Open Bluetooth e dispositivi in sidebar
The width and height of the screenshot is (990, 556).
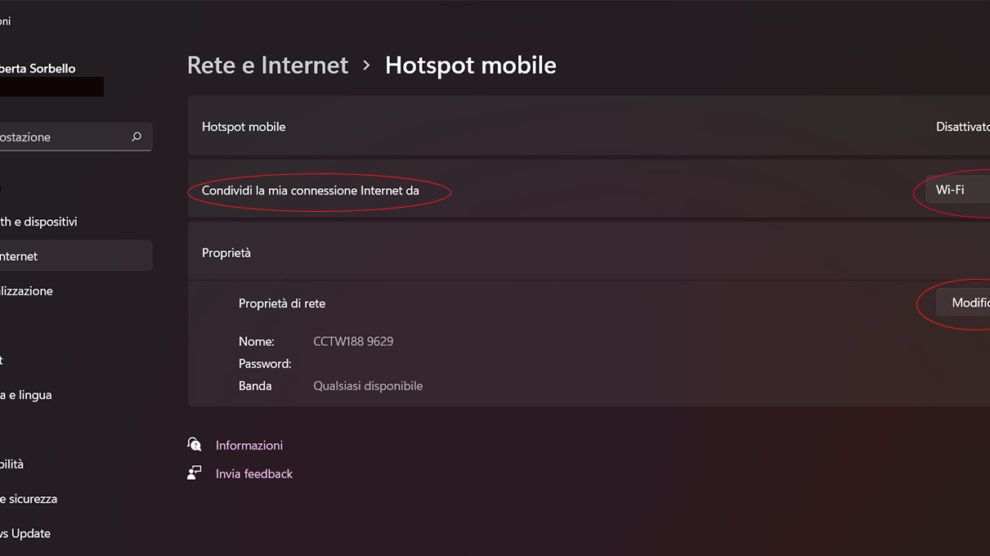40,222
